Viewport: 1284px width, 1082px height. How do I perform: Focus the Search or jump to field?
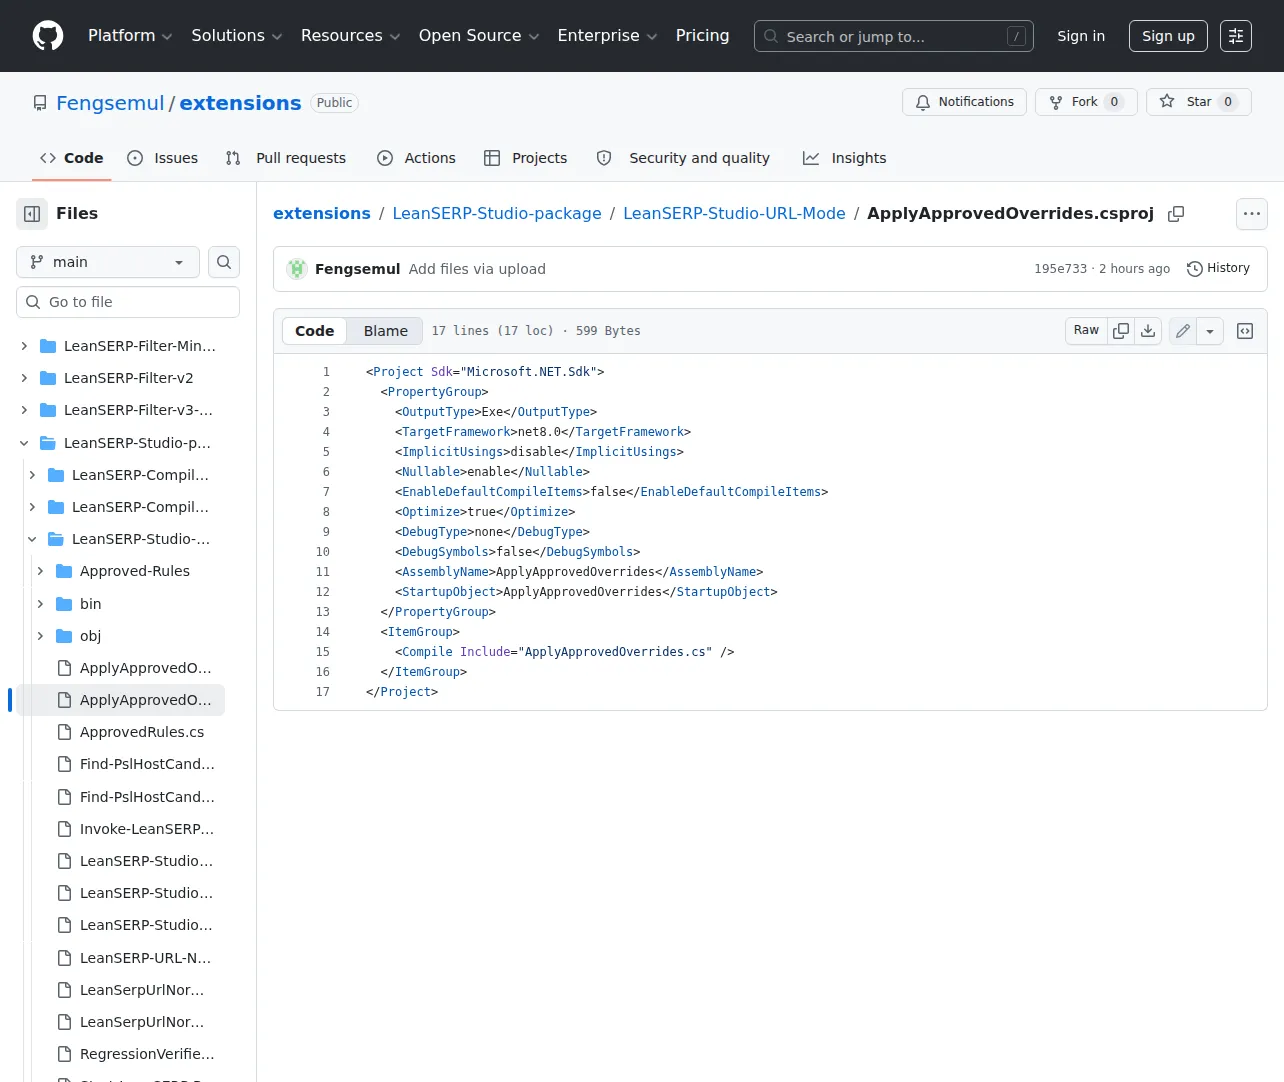[x=894, y=36]
